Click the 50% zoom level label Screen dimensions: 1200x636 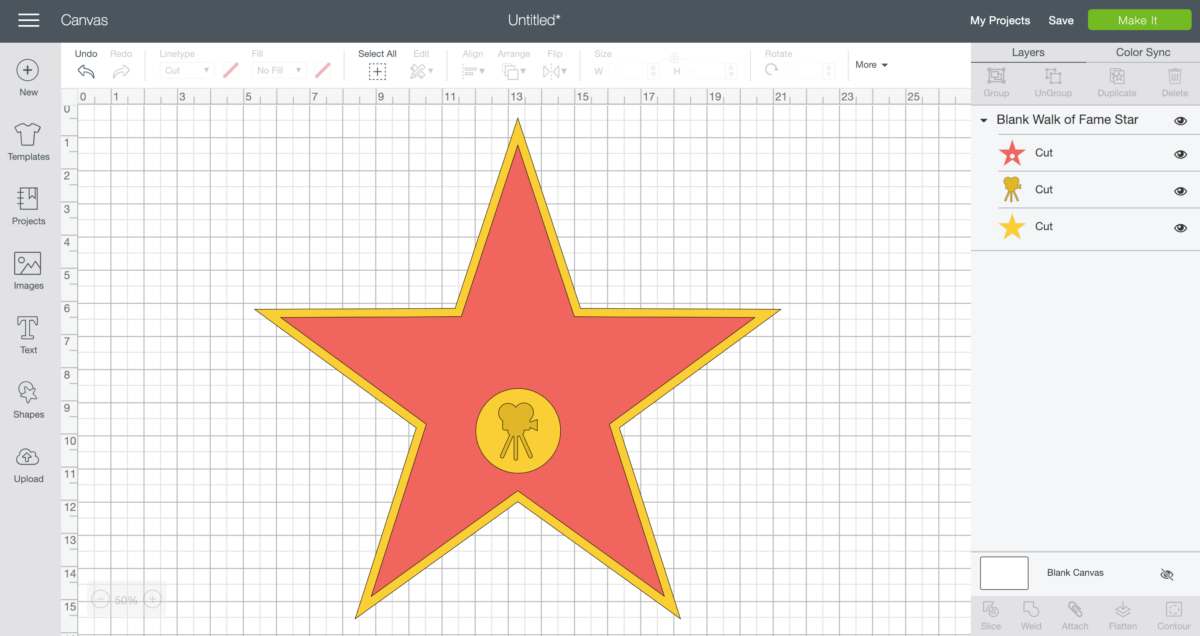126,600
